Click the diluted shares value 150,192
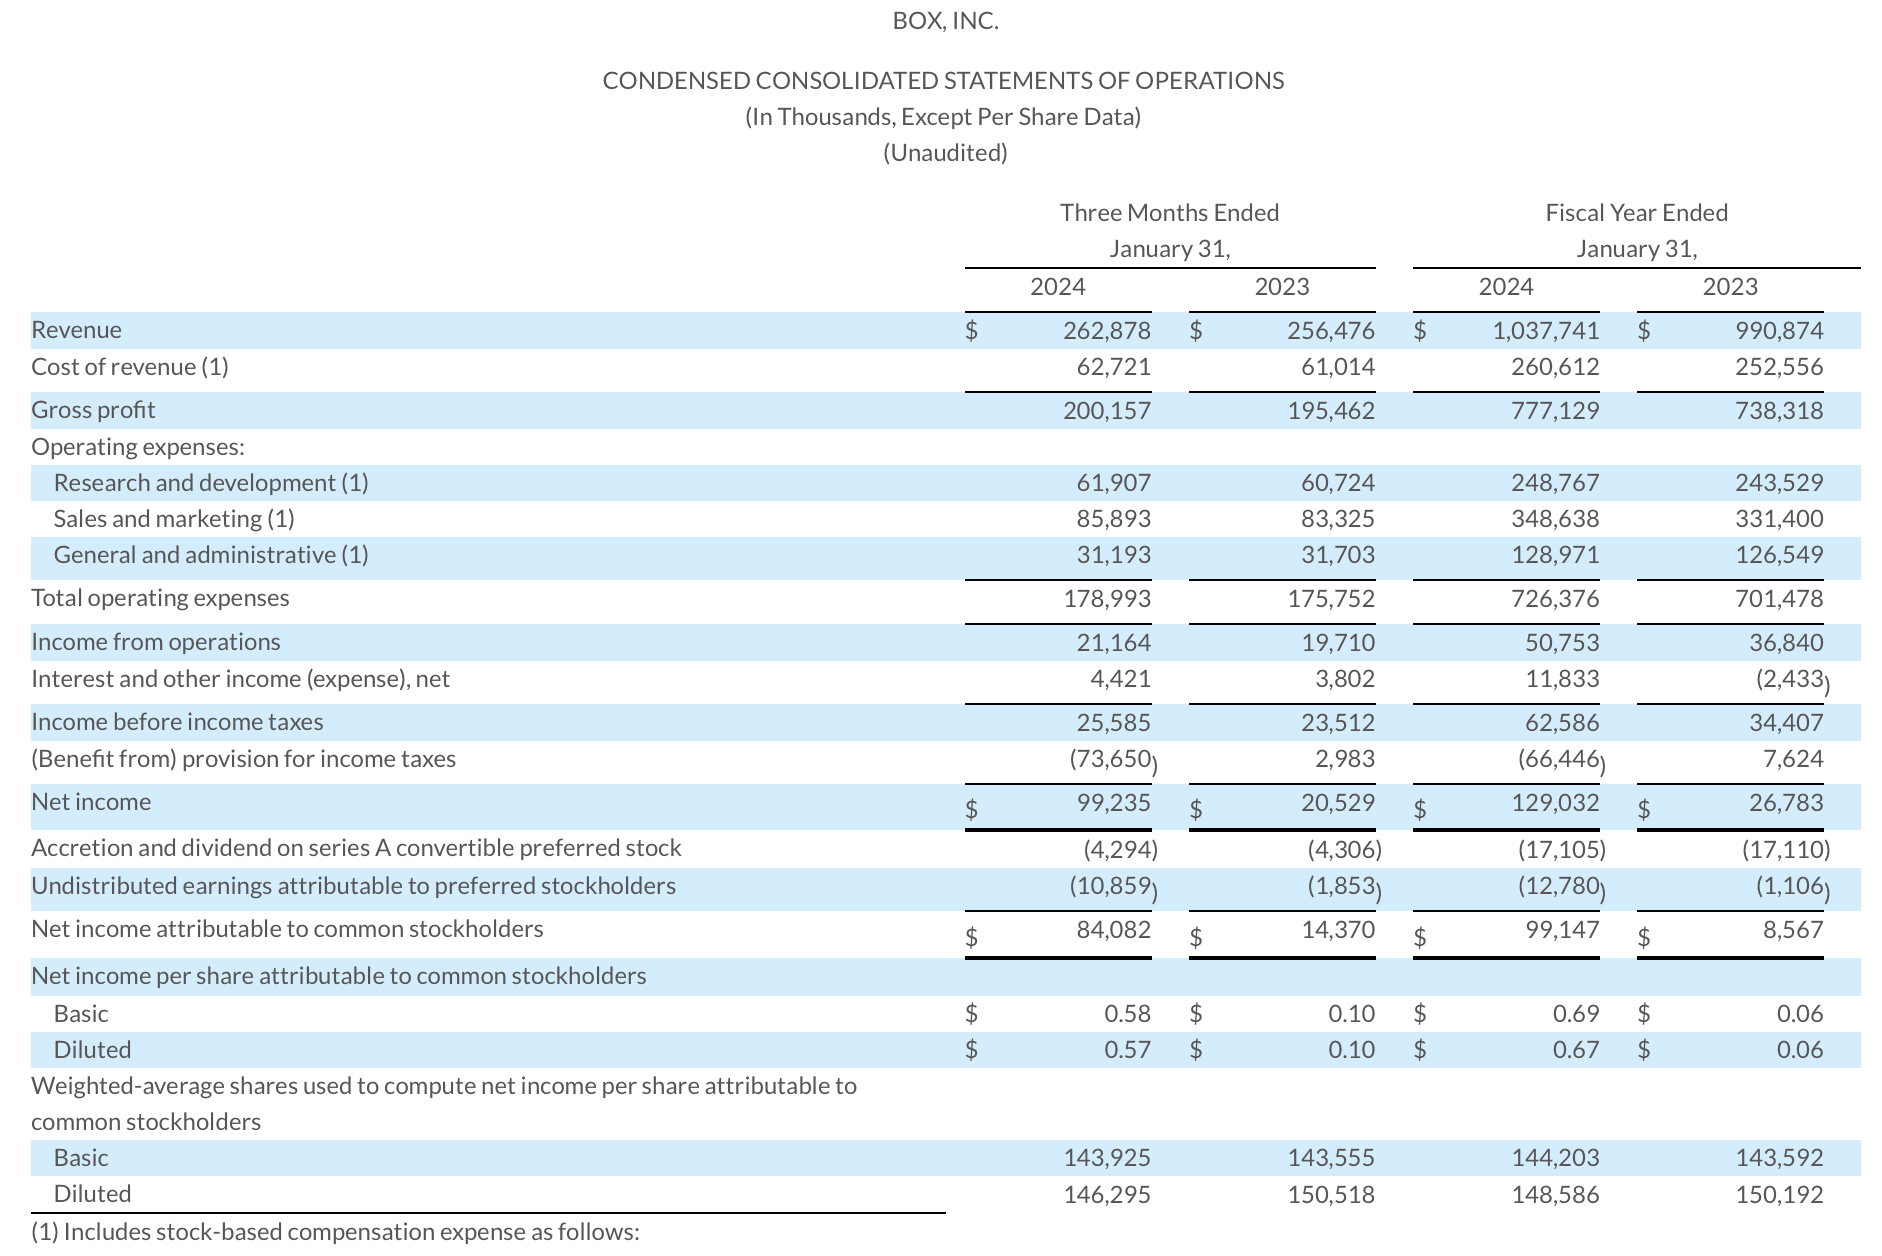The image size is (1882, 1256). tap(1779, 1194)
